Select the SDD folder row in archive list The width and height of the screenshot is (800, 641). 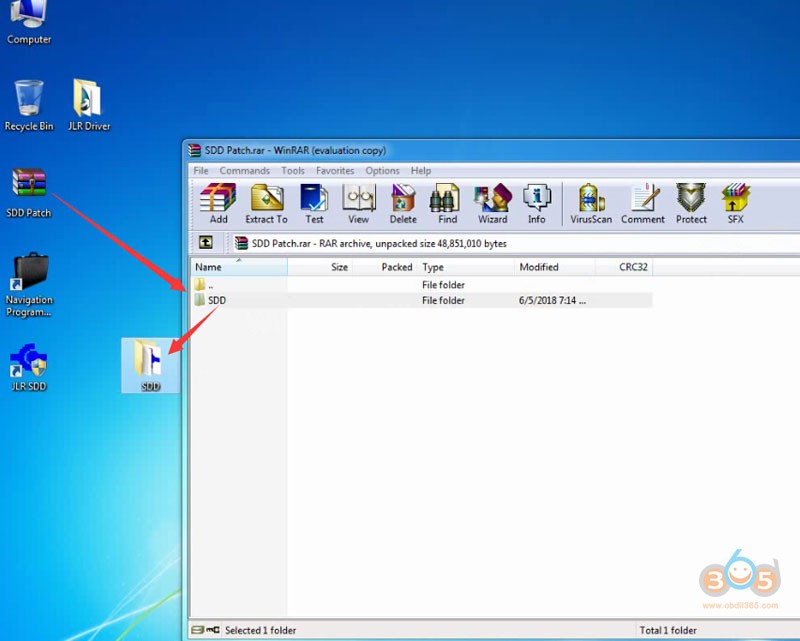(x=422, y=300)
